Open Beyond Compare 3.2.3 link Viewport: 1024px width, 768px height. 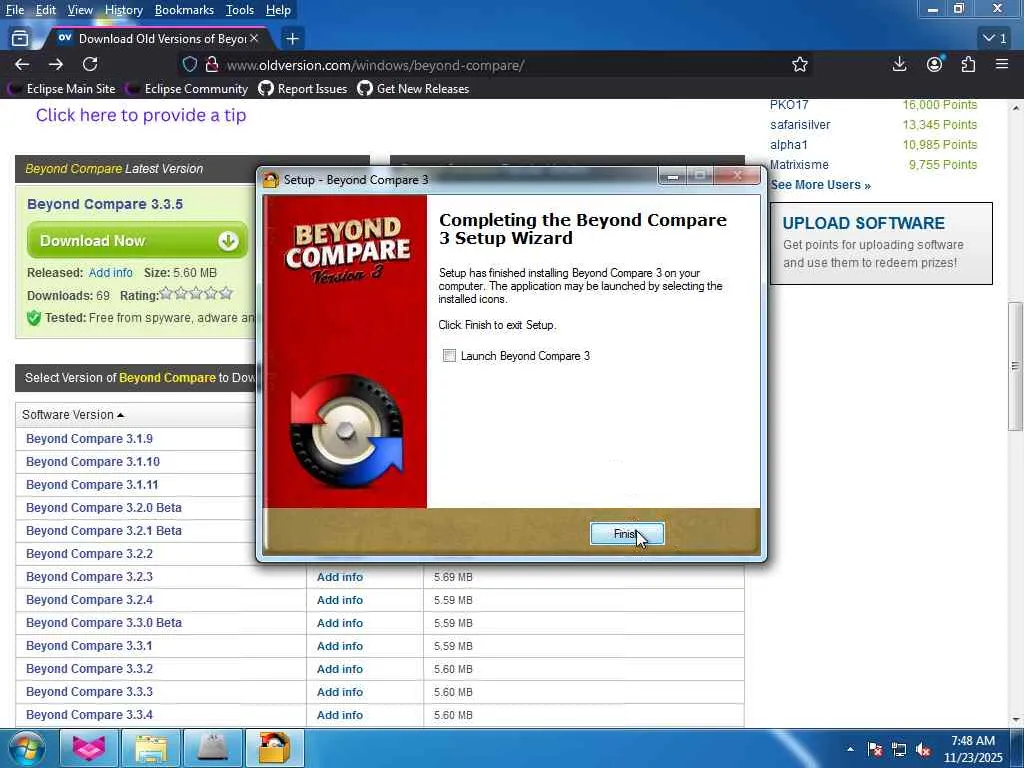pos(89,577)
